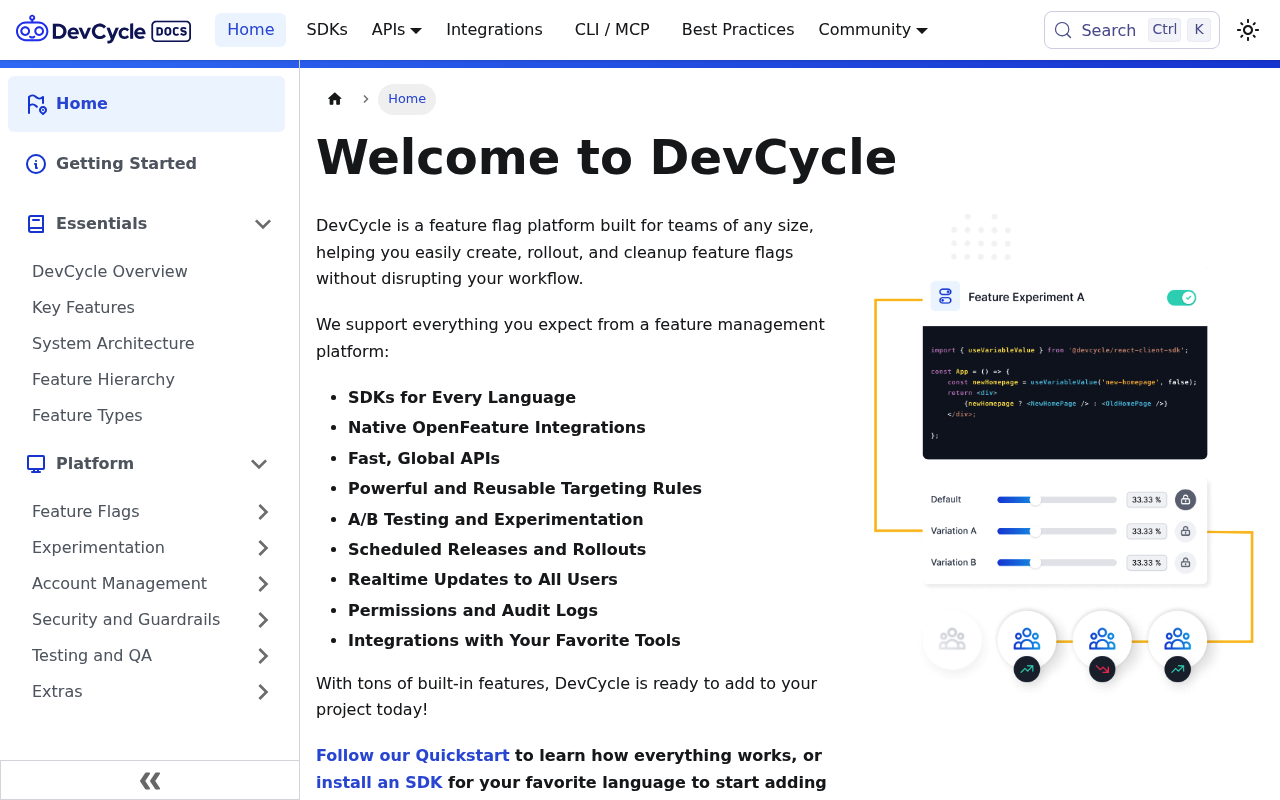Open the Integrations navbar item
The width and height of the screenshot is (1280, 800).
(494, 30)
